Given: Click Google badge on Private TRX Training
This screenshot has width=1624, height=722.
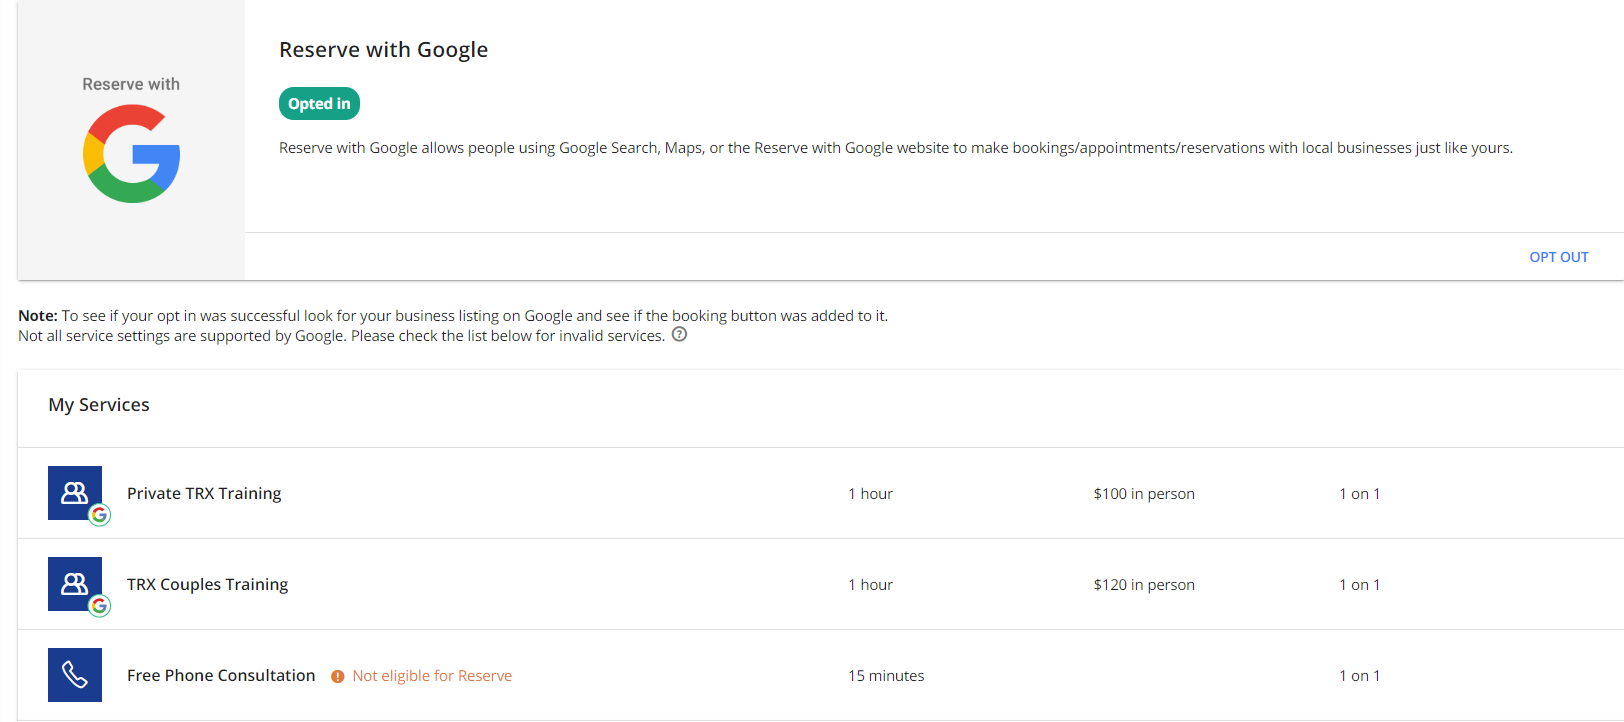Looking at the screenshot, I should [99, 515].
